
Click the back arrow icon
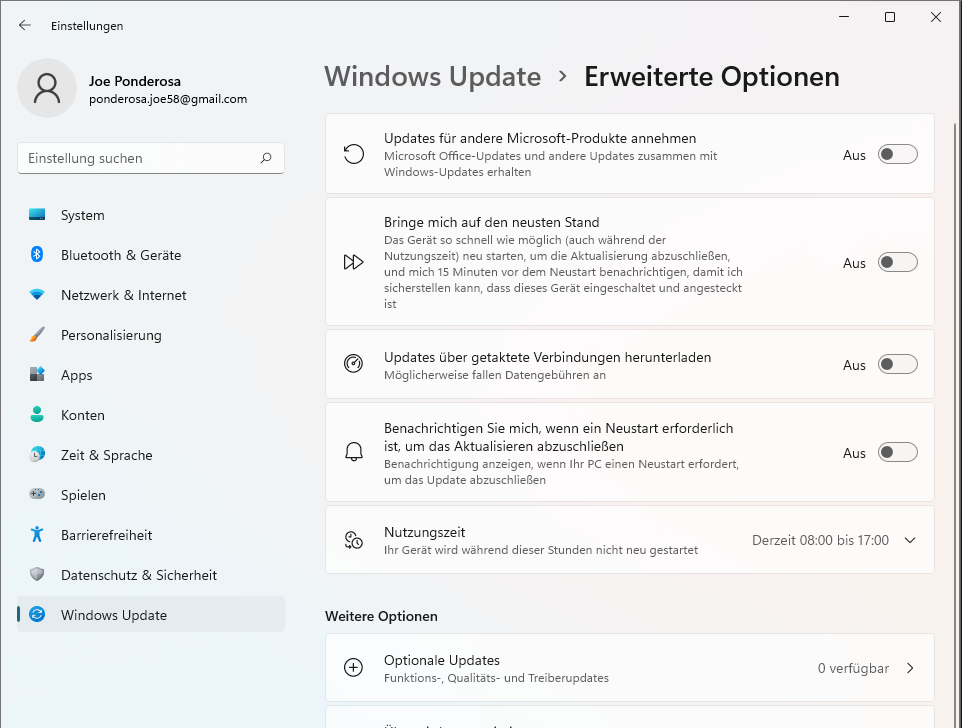point(25,26)
